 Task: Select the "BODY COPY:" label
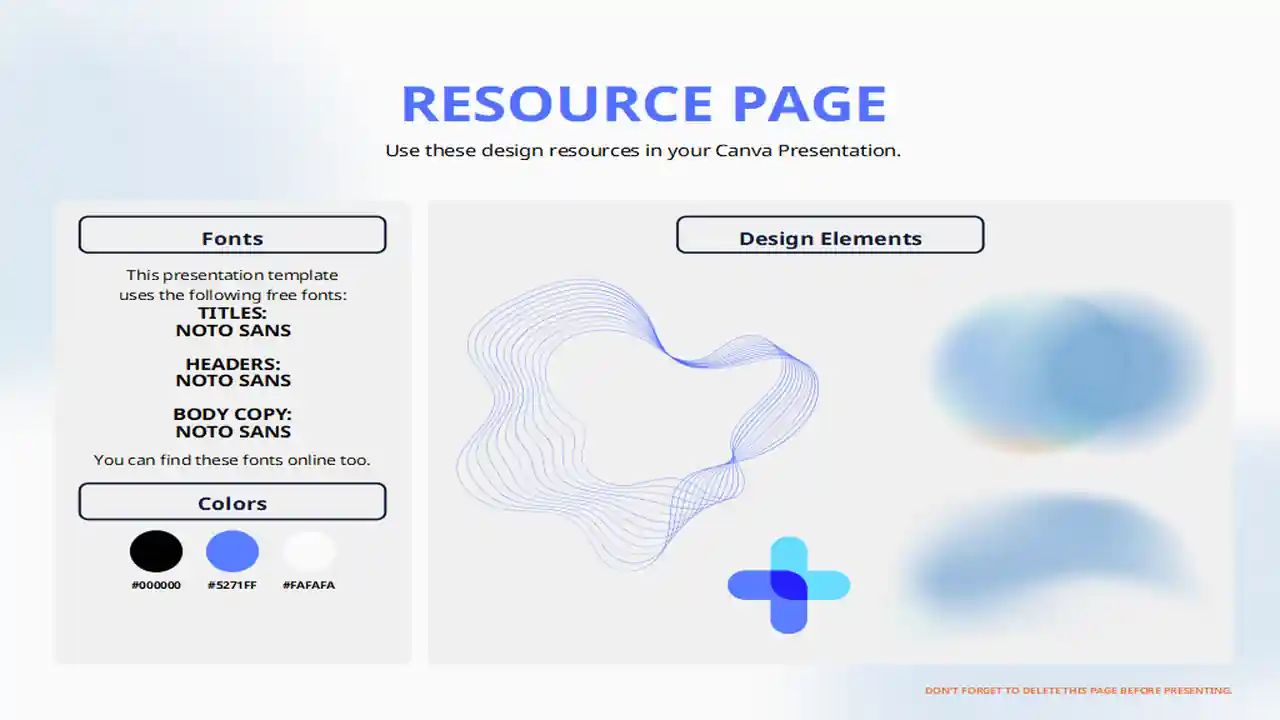(233, 414)
